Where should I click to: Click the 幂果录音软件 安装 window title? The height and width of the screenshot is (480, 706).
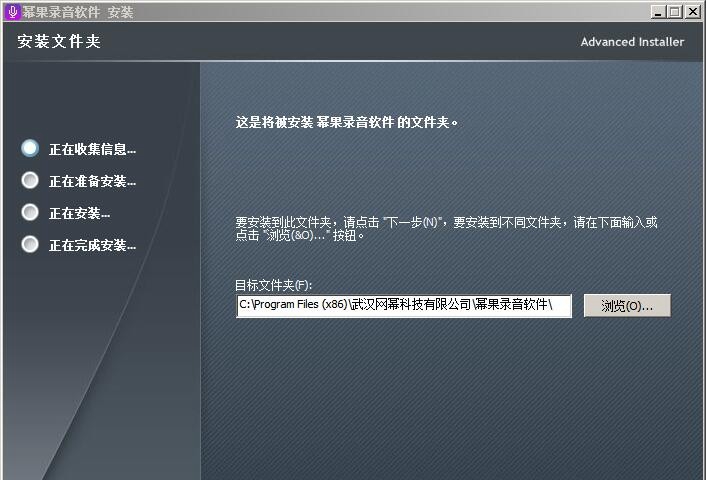tap(78, 12)
